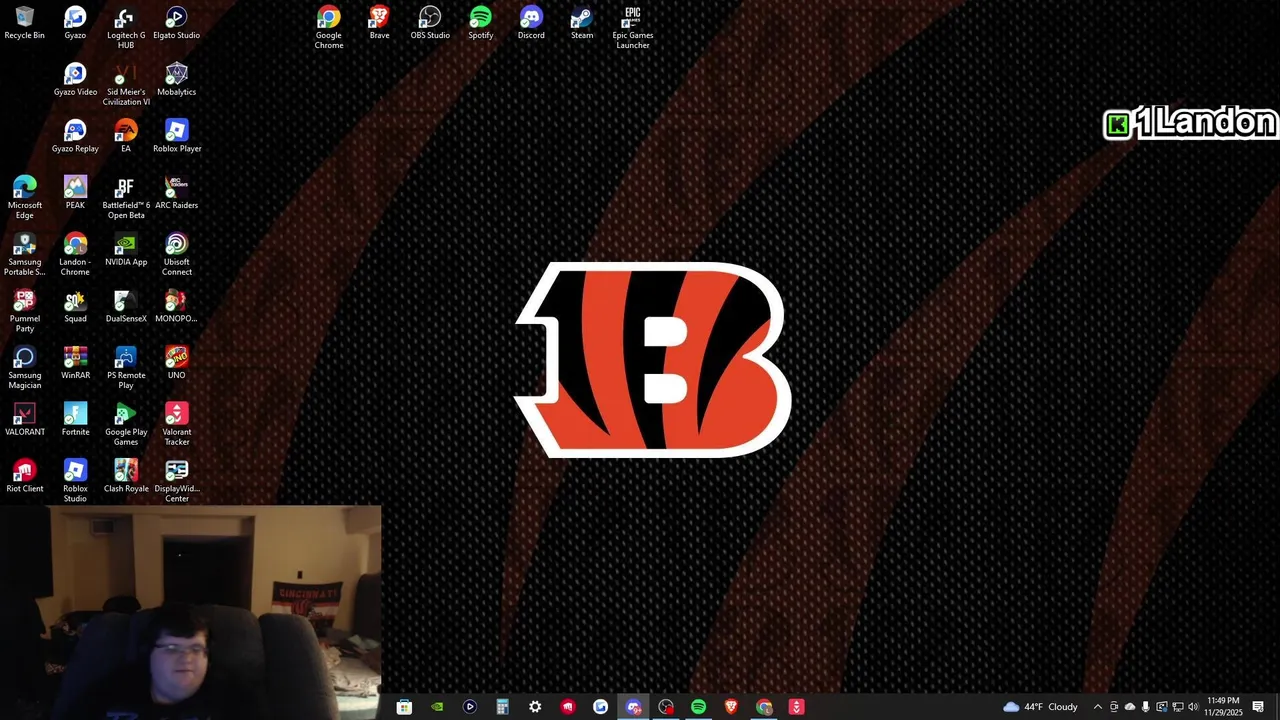Select Samsung Magician desktop icon
Image resolution: width=1280 pixels, height=720 pixels.
25,368
